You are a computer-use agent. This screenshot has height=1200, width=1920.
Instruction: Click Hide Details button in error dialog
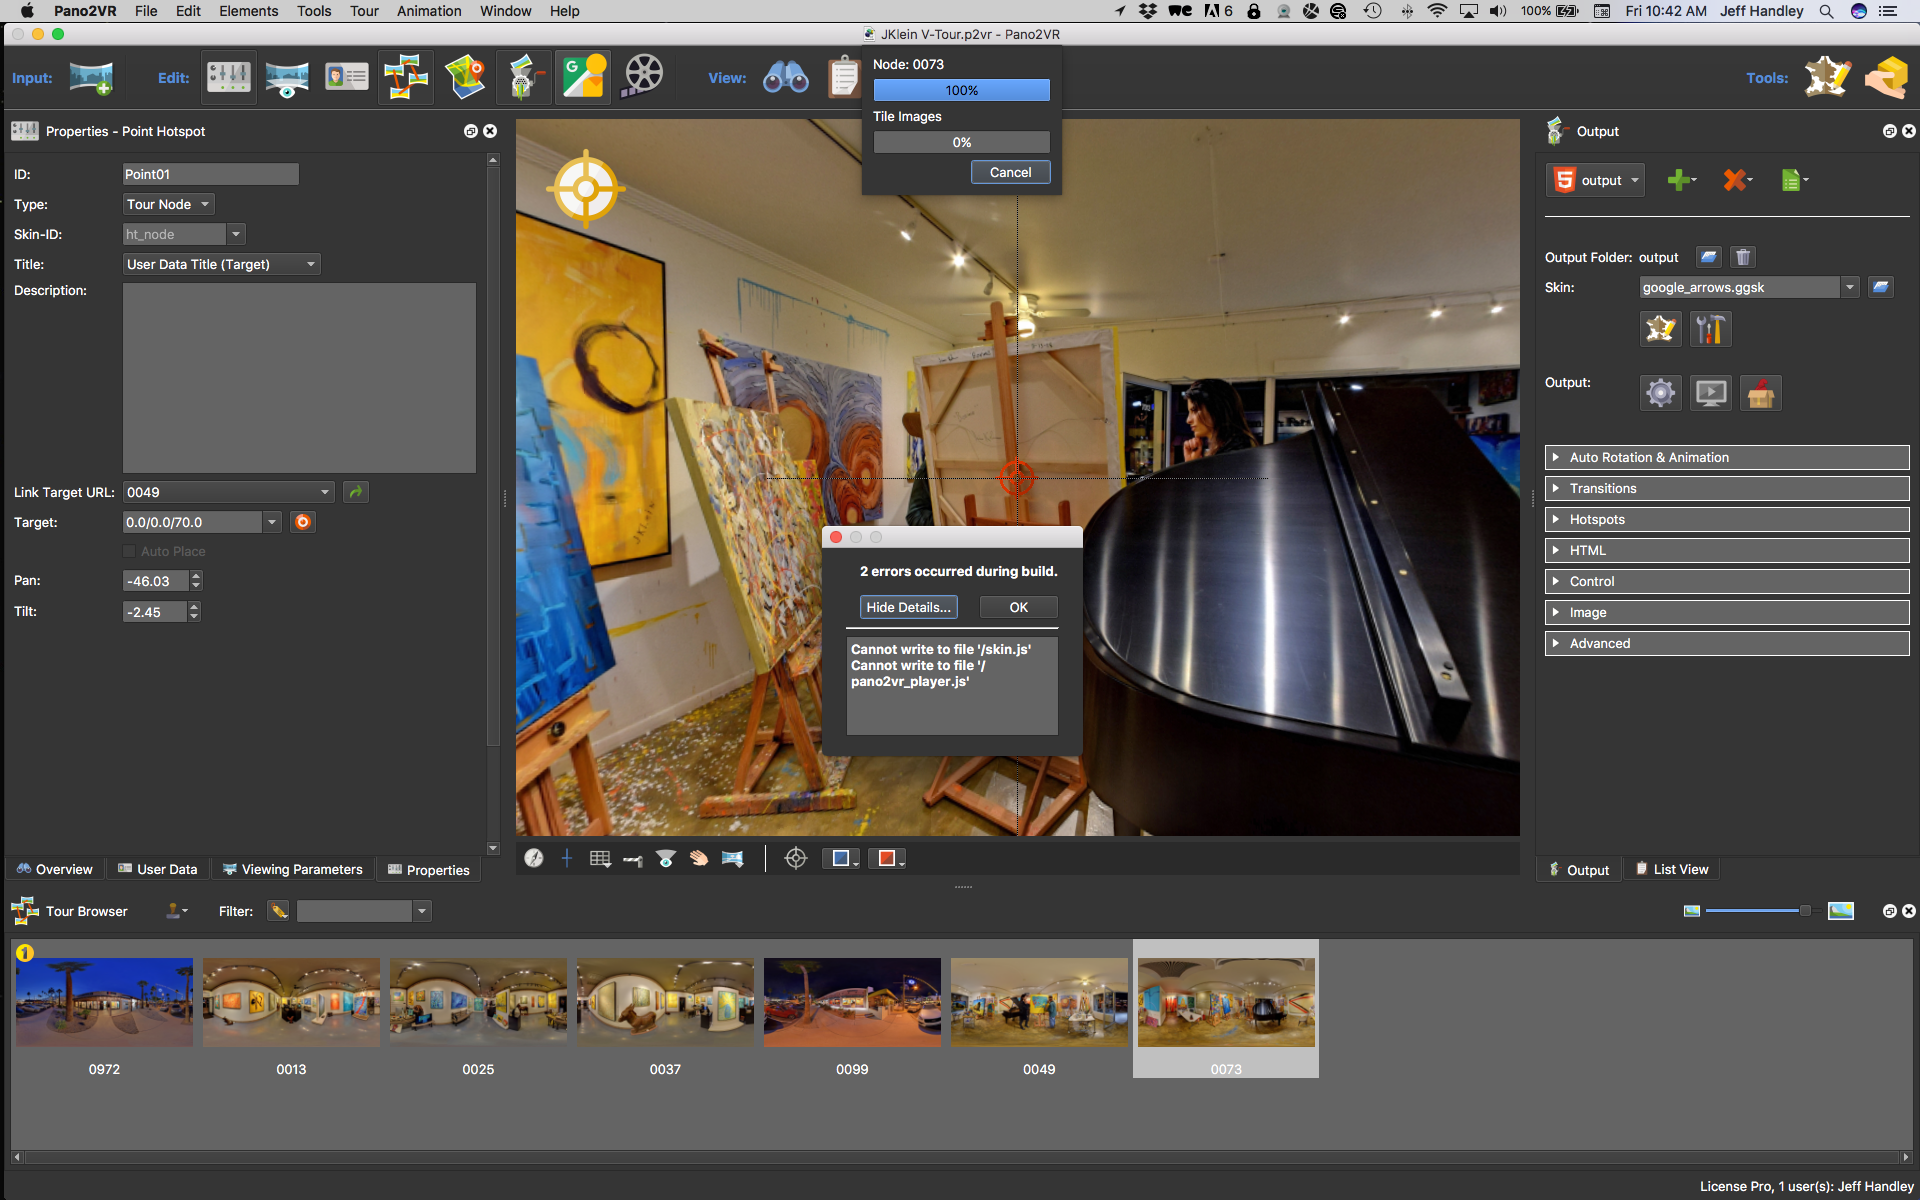coord(907,607)
